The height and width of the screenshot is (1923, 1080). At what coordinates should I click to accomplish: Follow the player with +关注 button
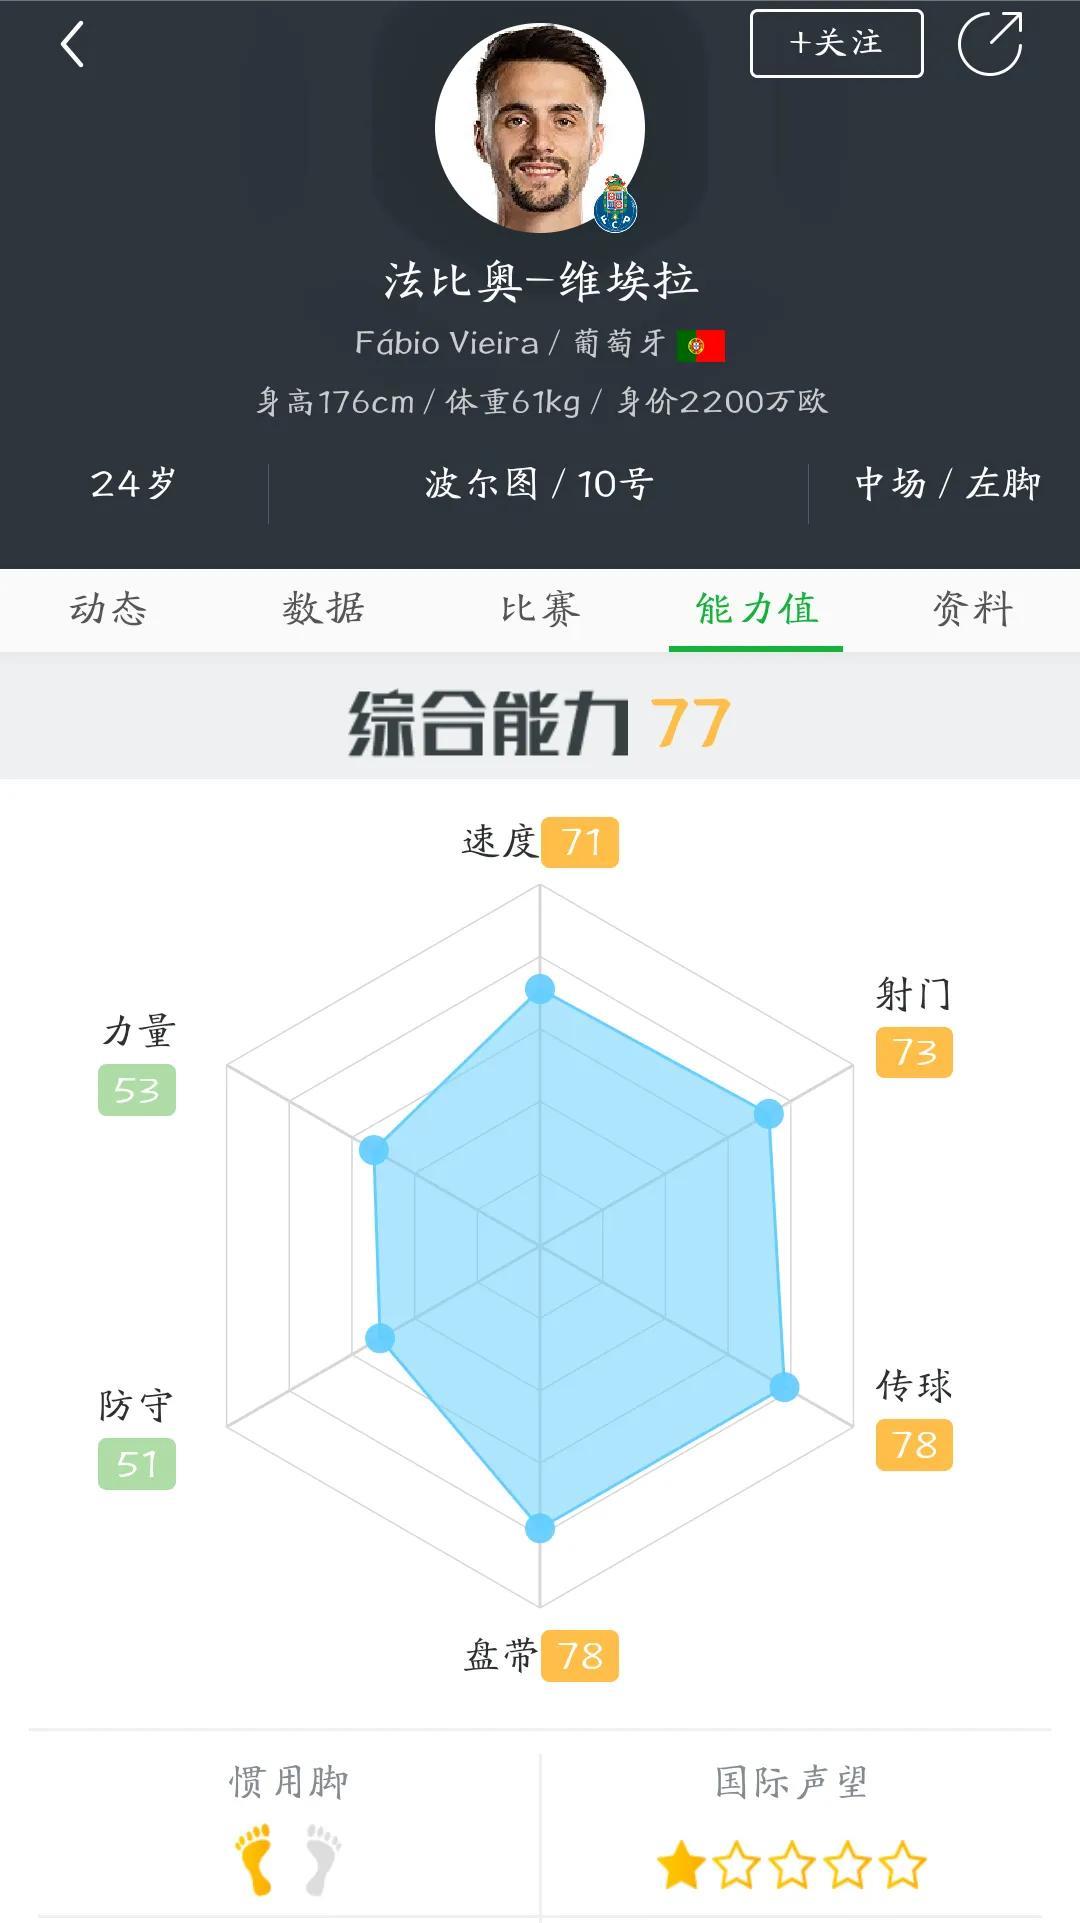click(837, 43)
